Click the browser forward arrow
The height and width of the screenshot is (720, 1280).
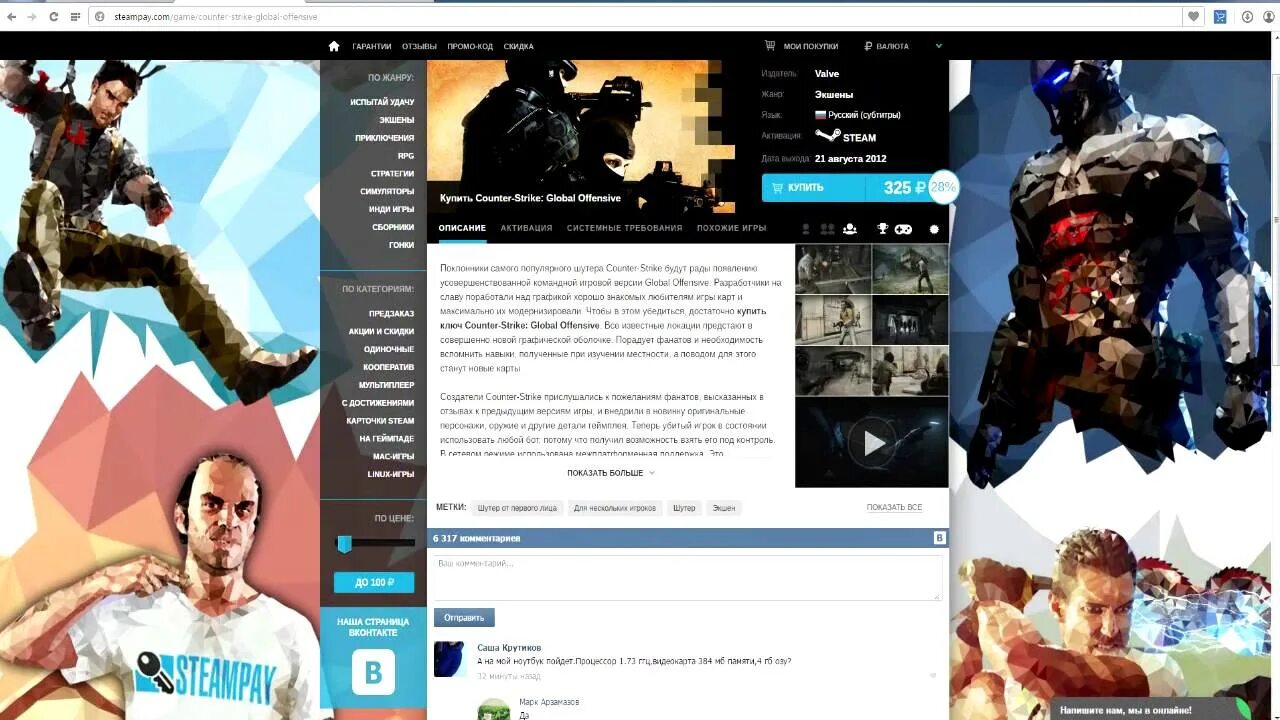coord(32,17)
